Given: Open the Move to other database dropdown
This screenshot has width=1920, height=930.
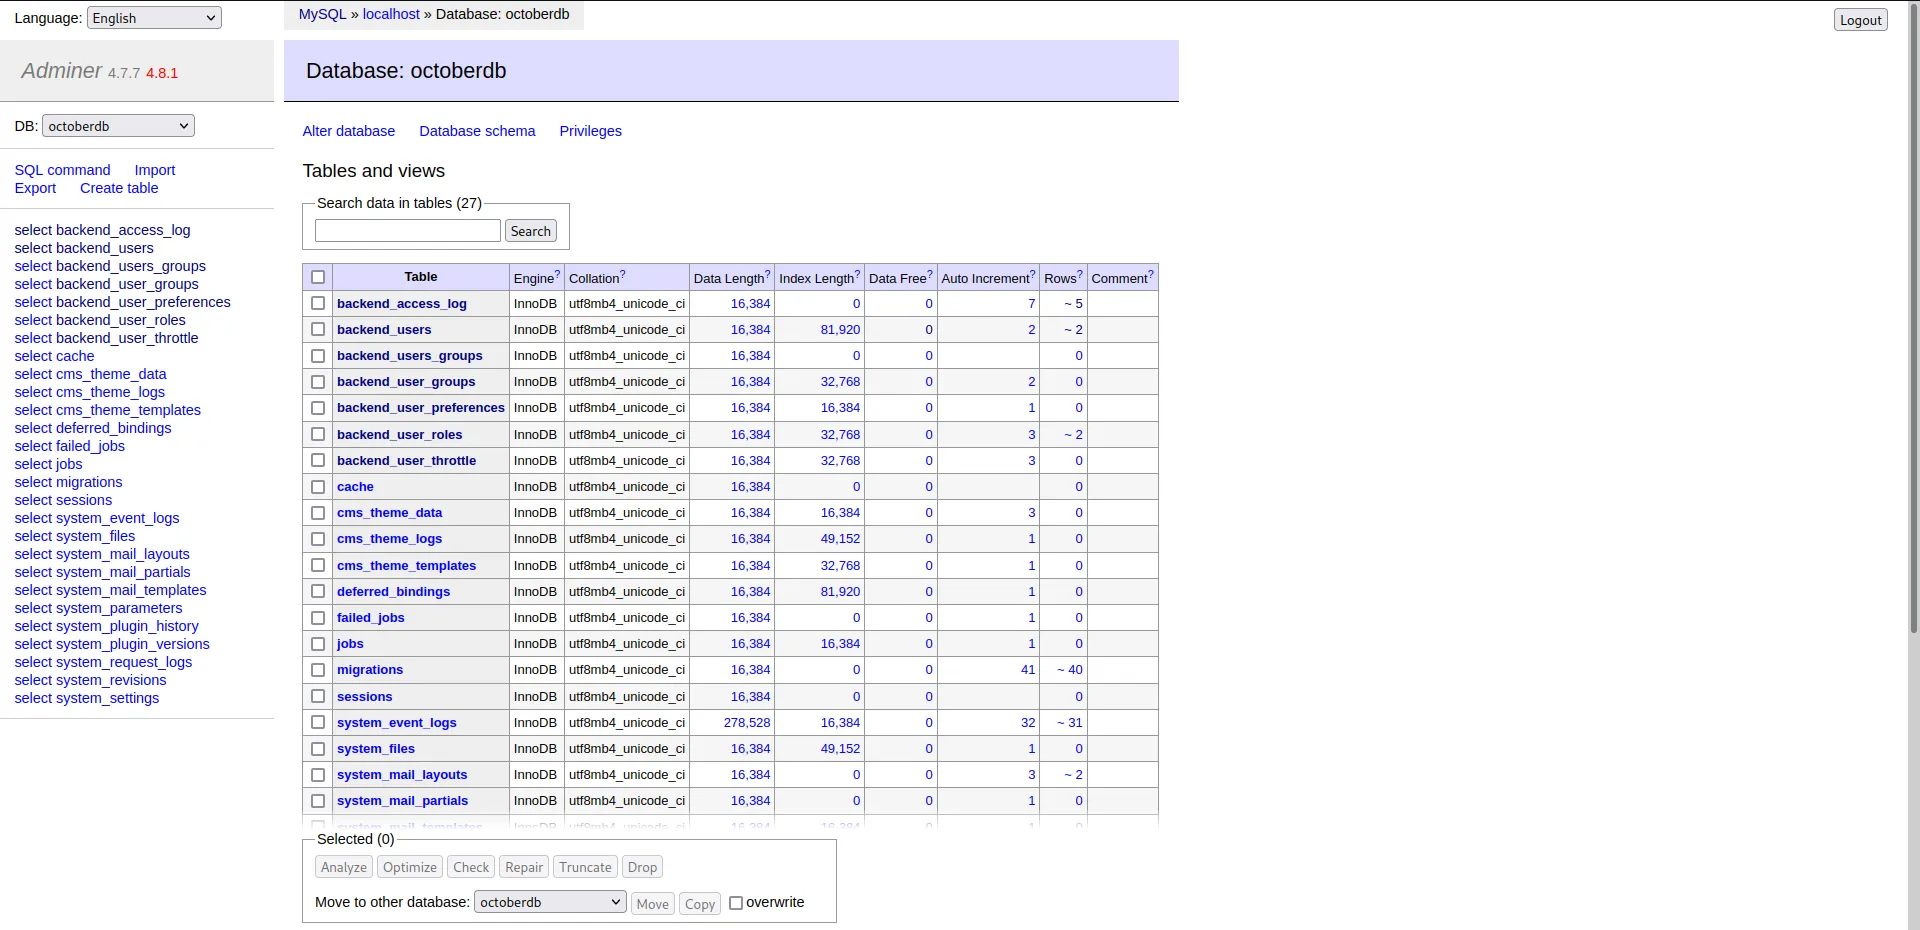Looking at the screenshot, I should (550, 902).
